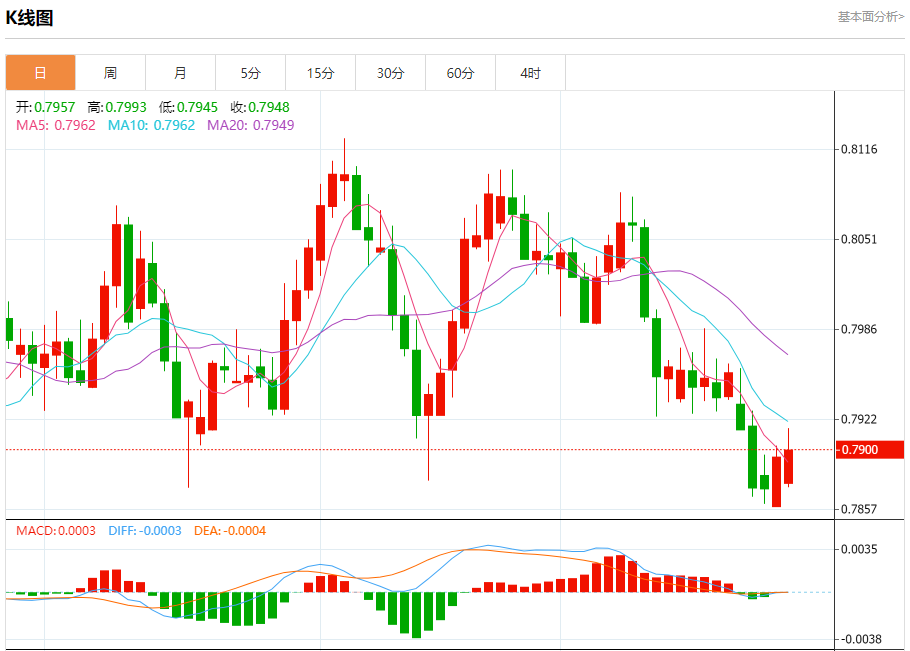Screen dimensions: 910x651
Task: Switch to the 5分 interval tab
Action: (250, 73)
